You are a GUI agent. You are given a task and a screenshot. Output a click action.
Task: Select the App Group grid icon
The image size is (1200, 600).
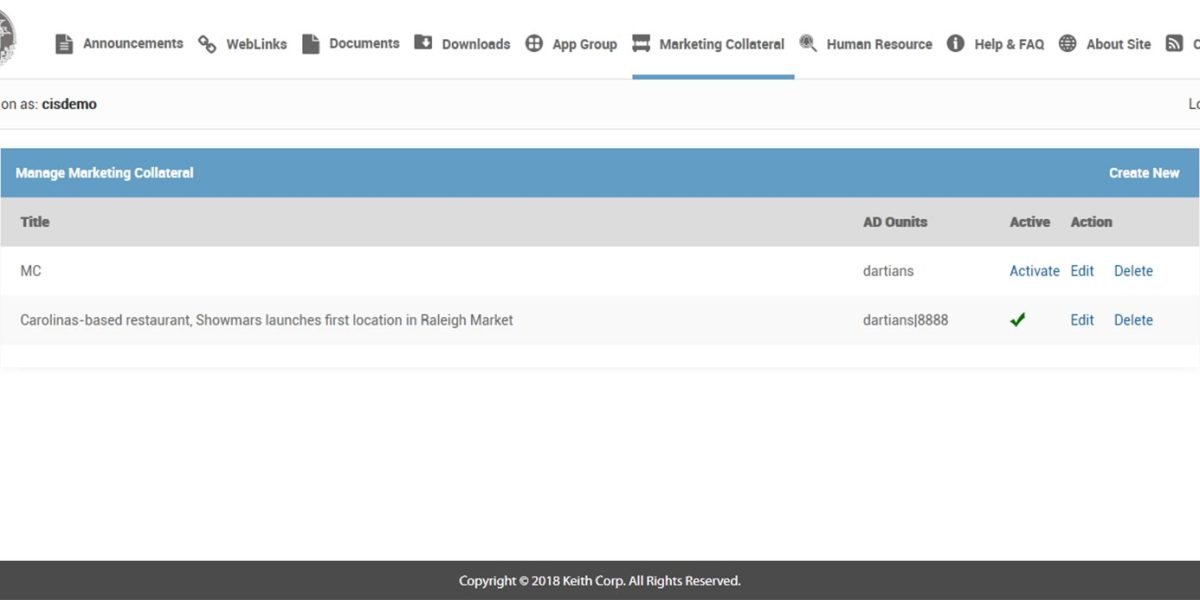click(534, 44)
